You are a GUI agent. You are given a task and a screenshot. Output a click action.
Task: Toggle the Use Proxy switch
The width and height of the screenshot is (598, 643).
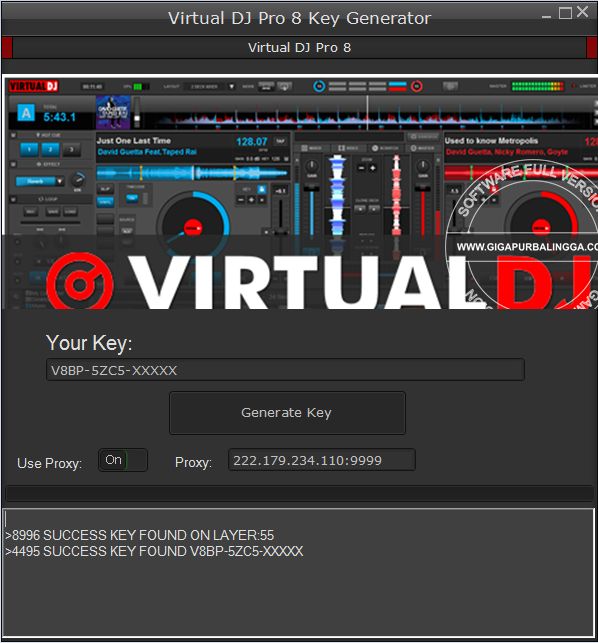[123, 460]
